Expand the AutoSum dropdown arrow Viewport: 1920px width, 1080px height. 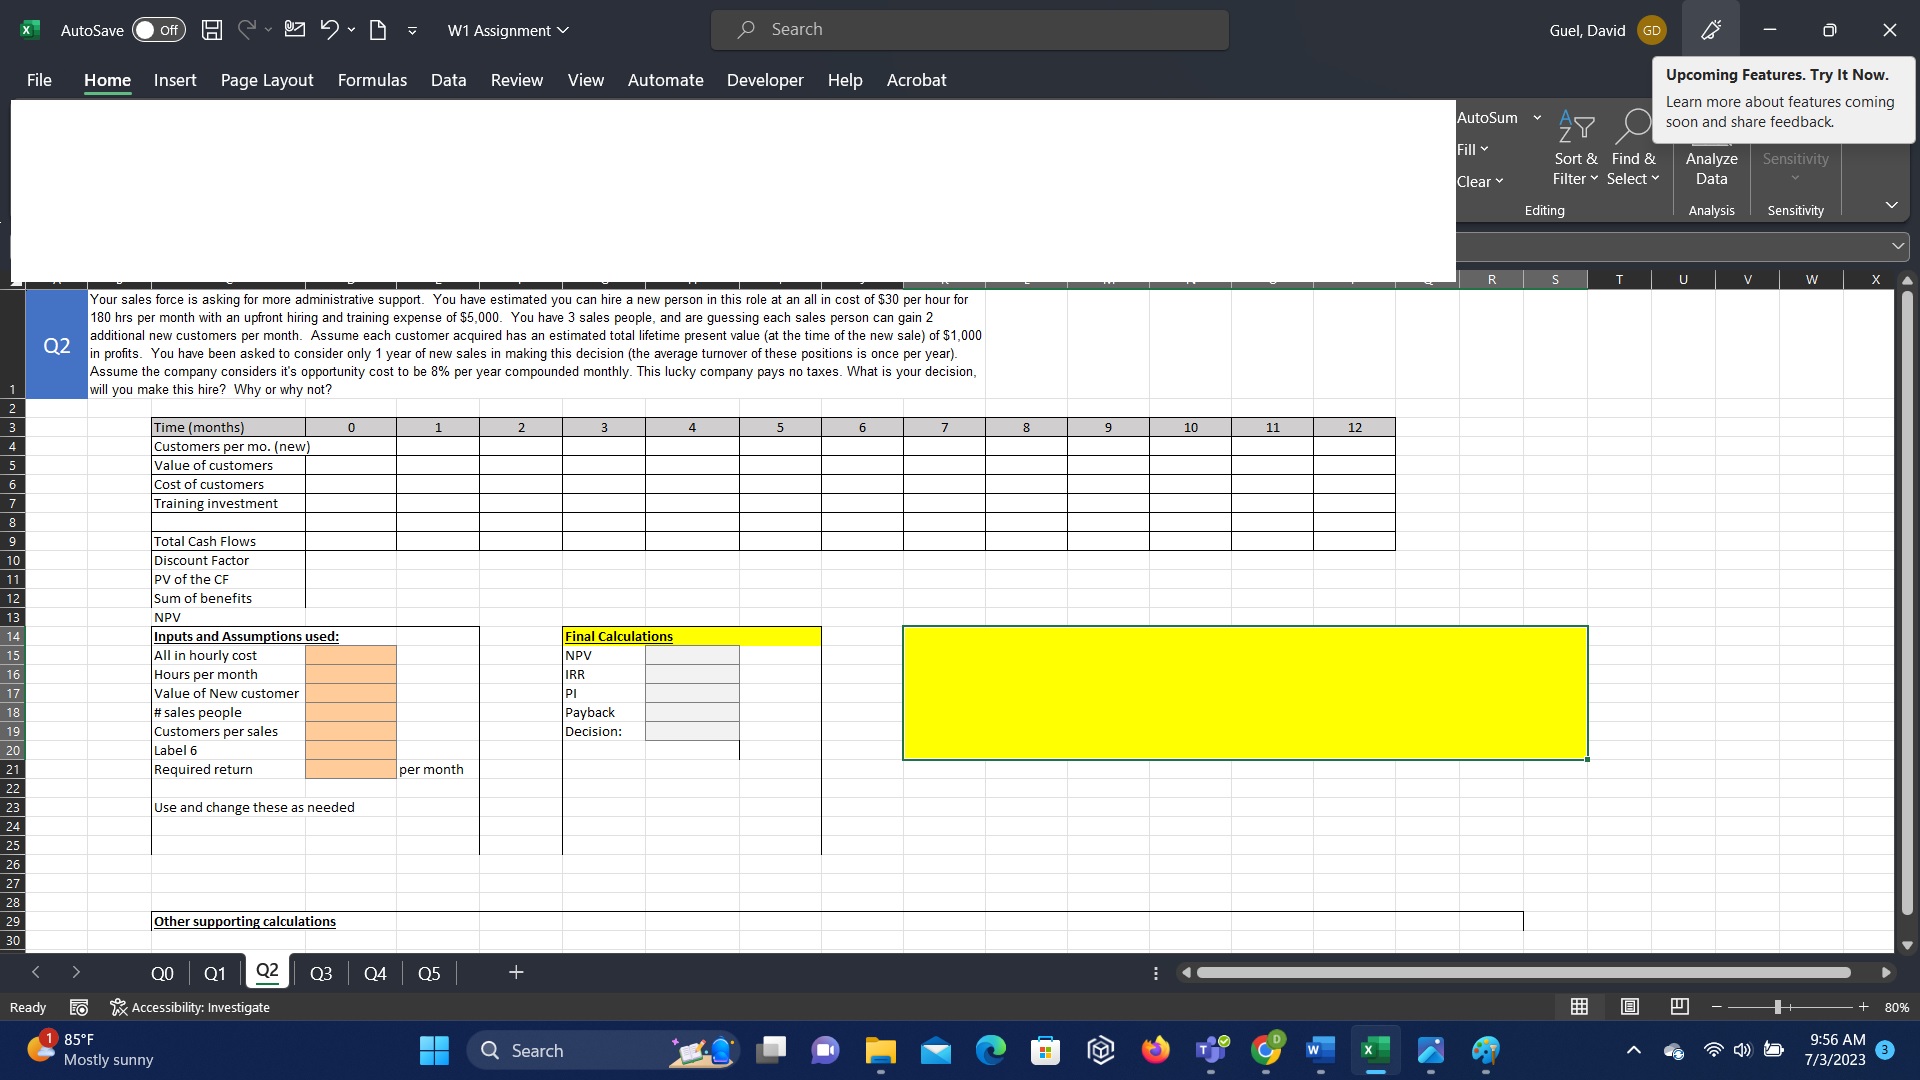coord(1537,118)
